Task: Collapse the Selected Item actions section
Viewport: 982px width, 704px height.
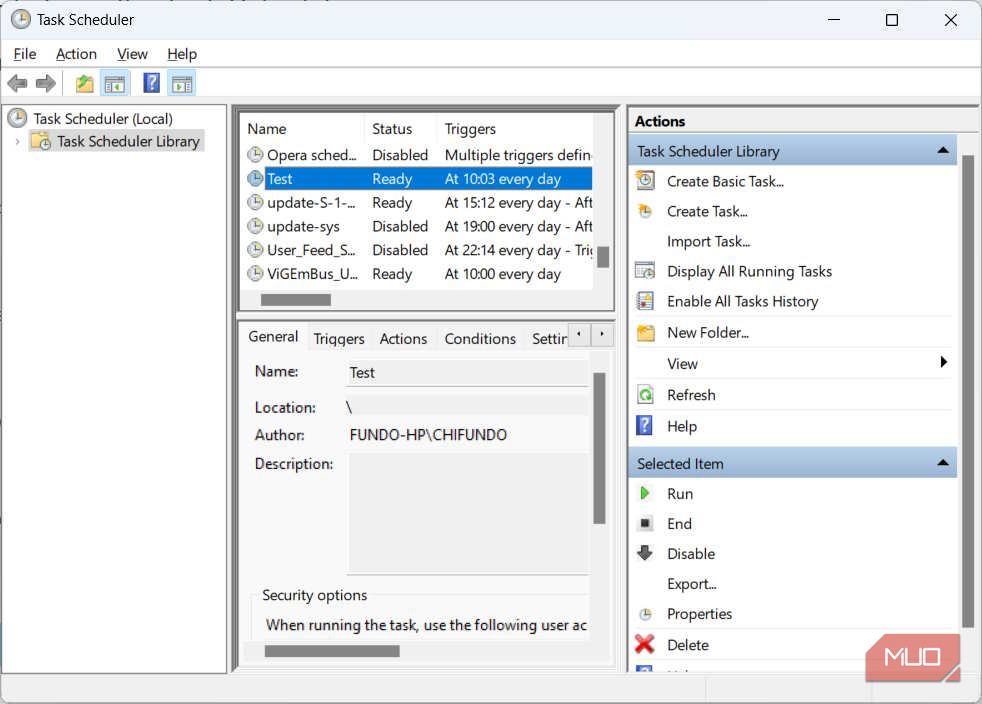Action: click(941, 462)
